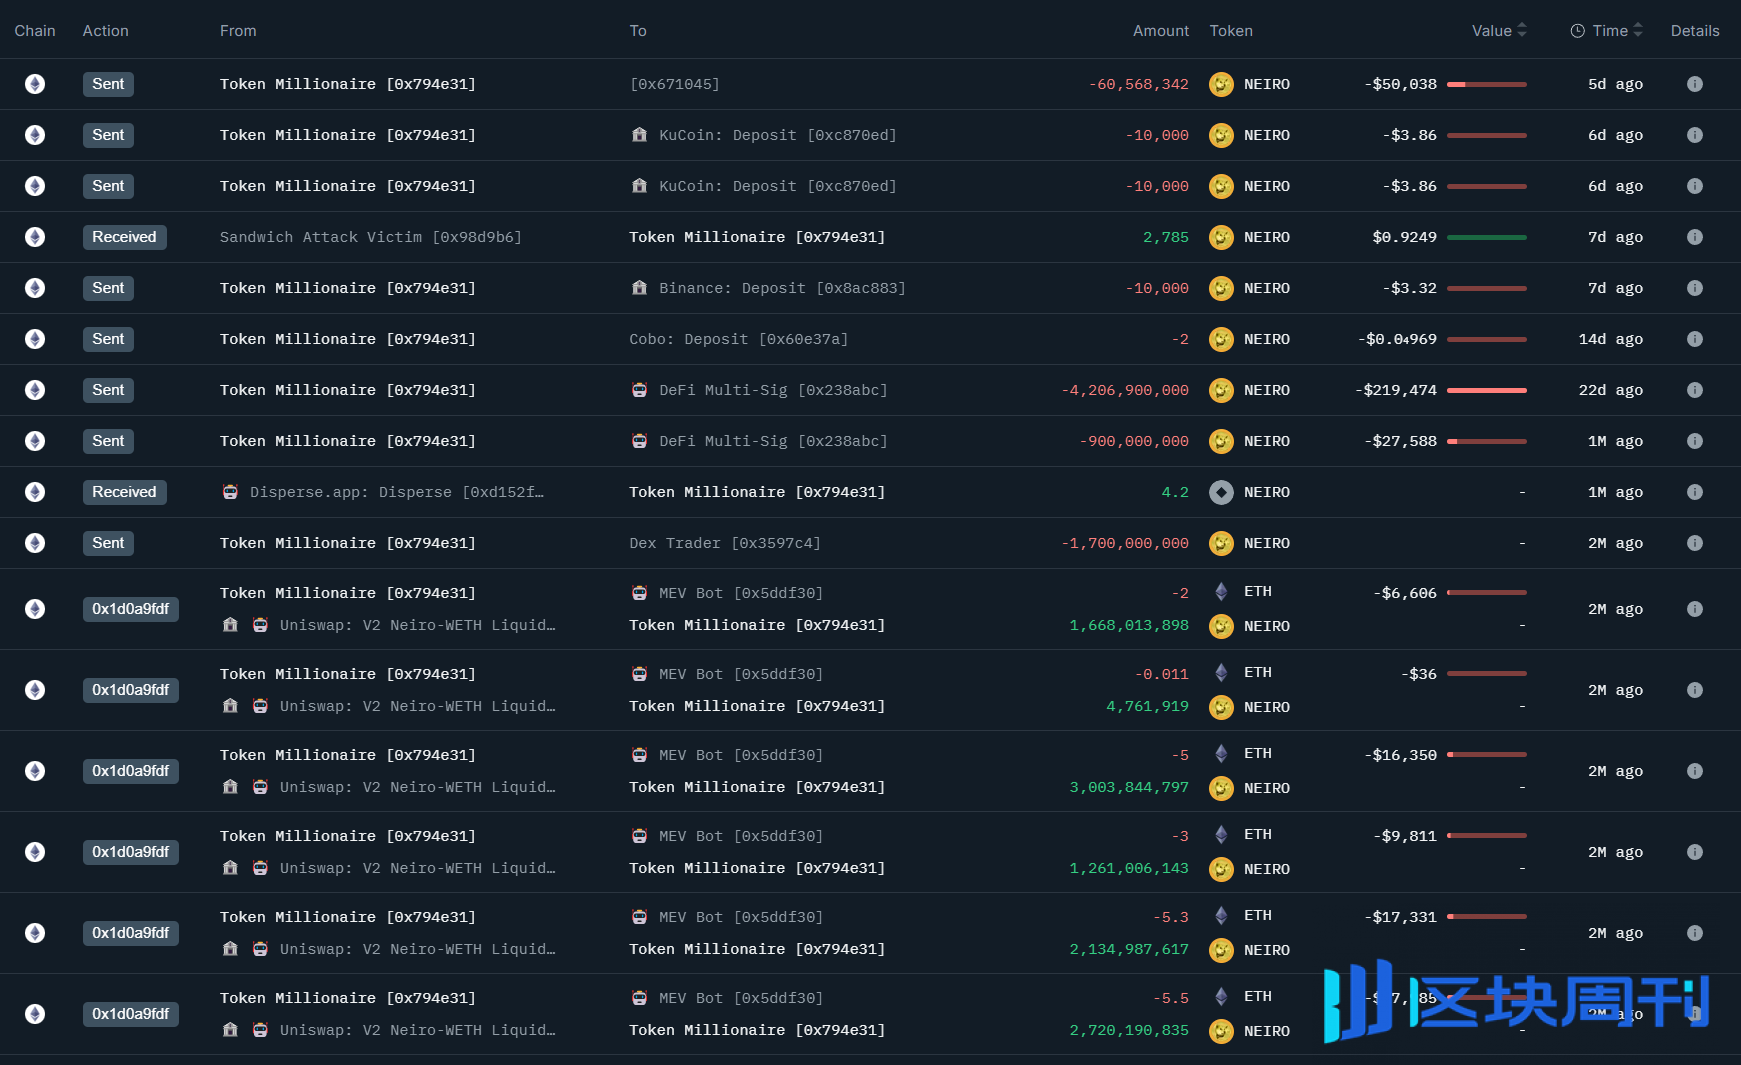Click value bar next to -$219,474
This screenshot has width=1741, height=1065.
1487,390
